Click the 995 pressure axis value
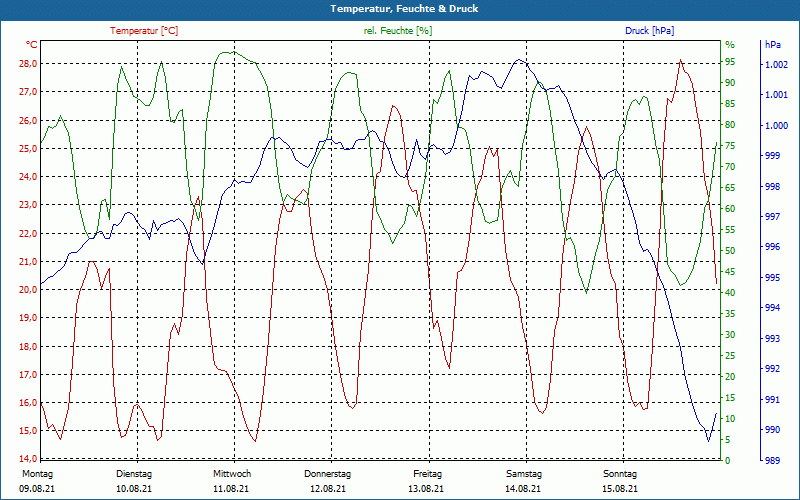Viewport: 800px width, 500px height. tap(772, 278)
